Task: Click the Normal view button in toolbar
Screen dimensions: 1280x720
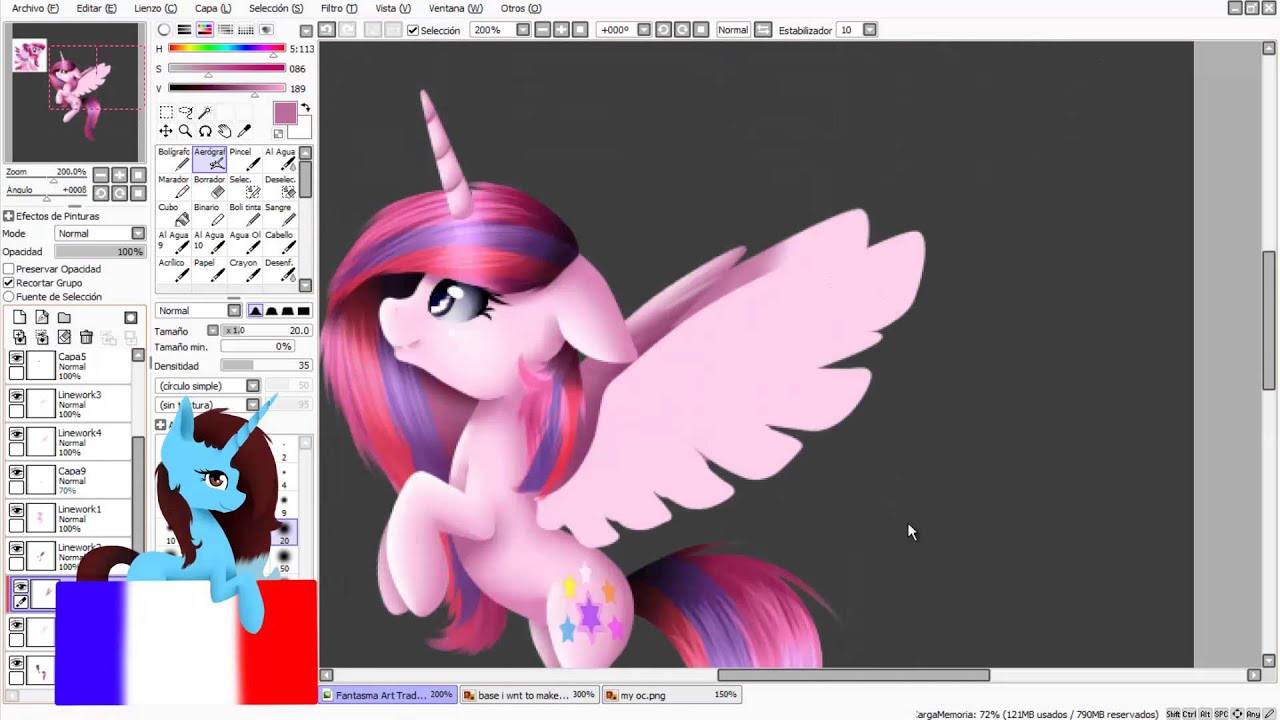Action: point(732,30)
